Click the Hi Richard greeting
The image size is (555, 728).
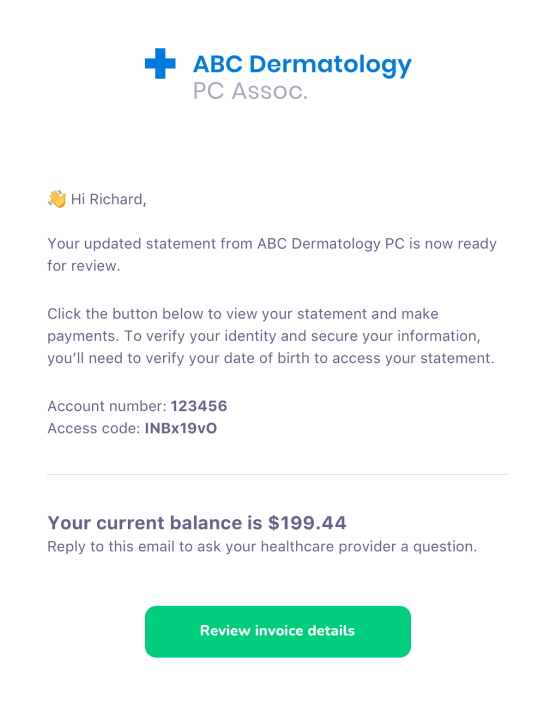pyautogui.click(x=108, y=199)
